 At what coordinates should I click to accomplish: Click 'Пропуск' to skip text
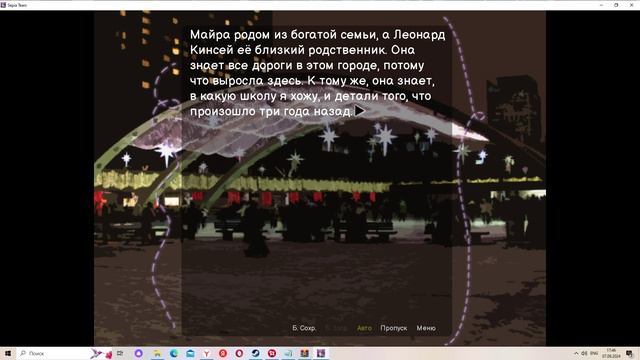(393, 328)
